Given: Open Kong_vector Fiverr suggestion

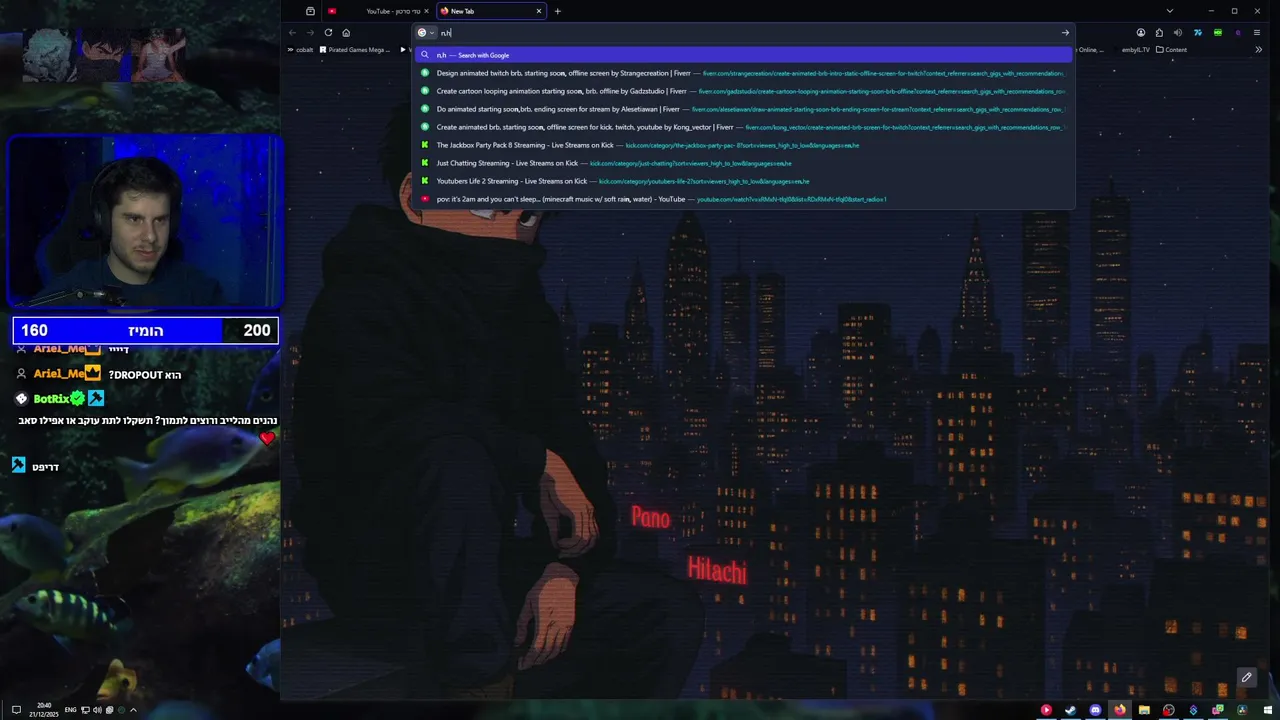Looking at the screenshot, I should (744, 127).
